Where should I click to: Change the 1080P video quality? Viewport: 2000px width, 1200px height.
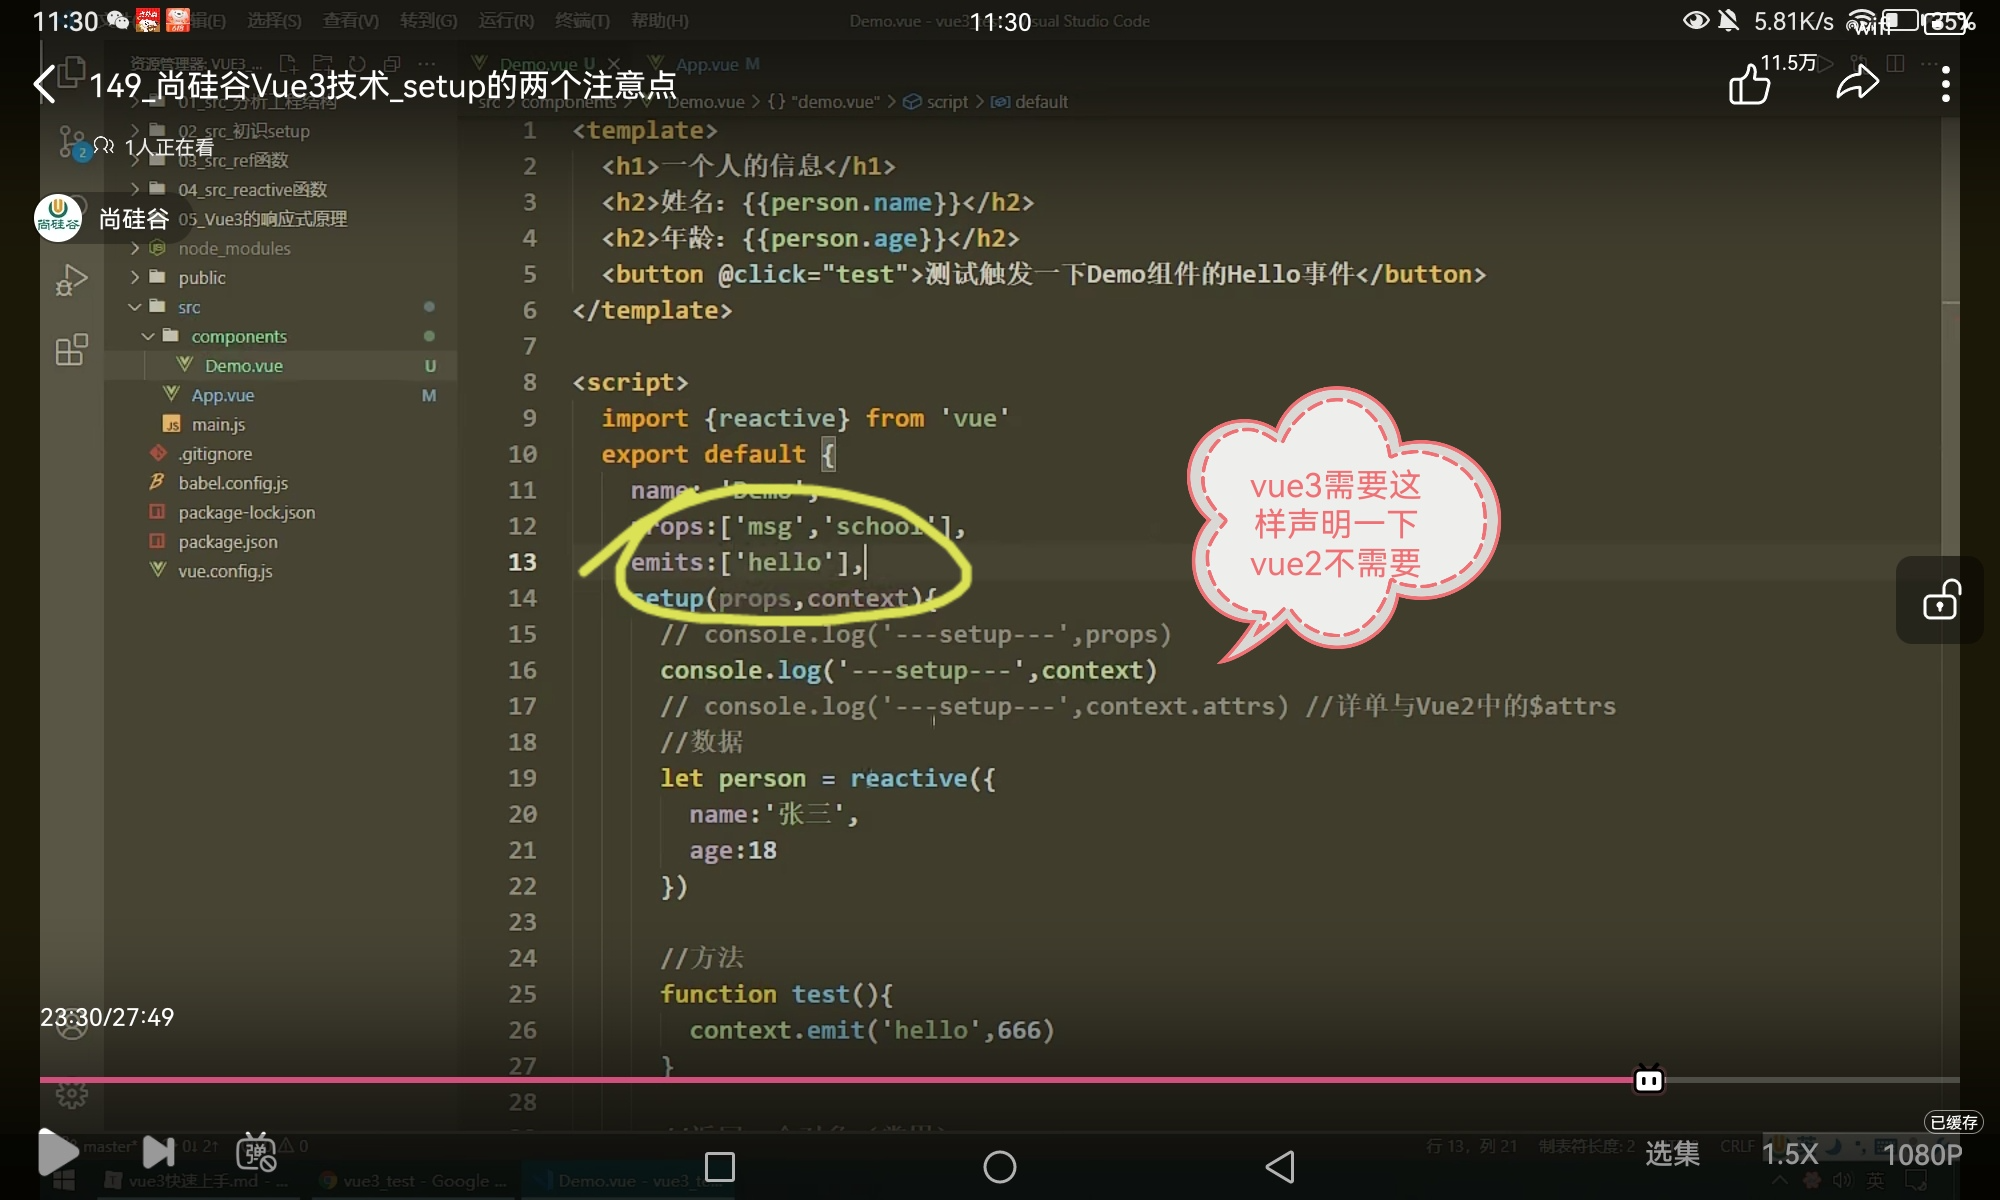coord(1922,1155)
